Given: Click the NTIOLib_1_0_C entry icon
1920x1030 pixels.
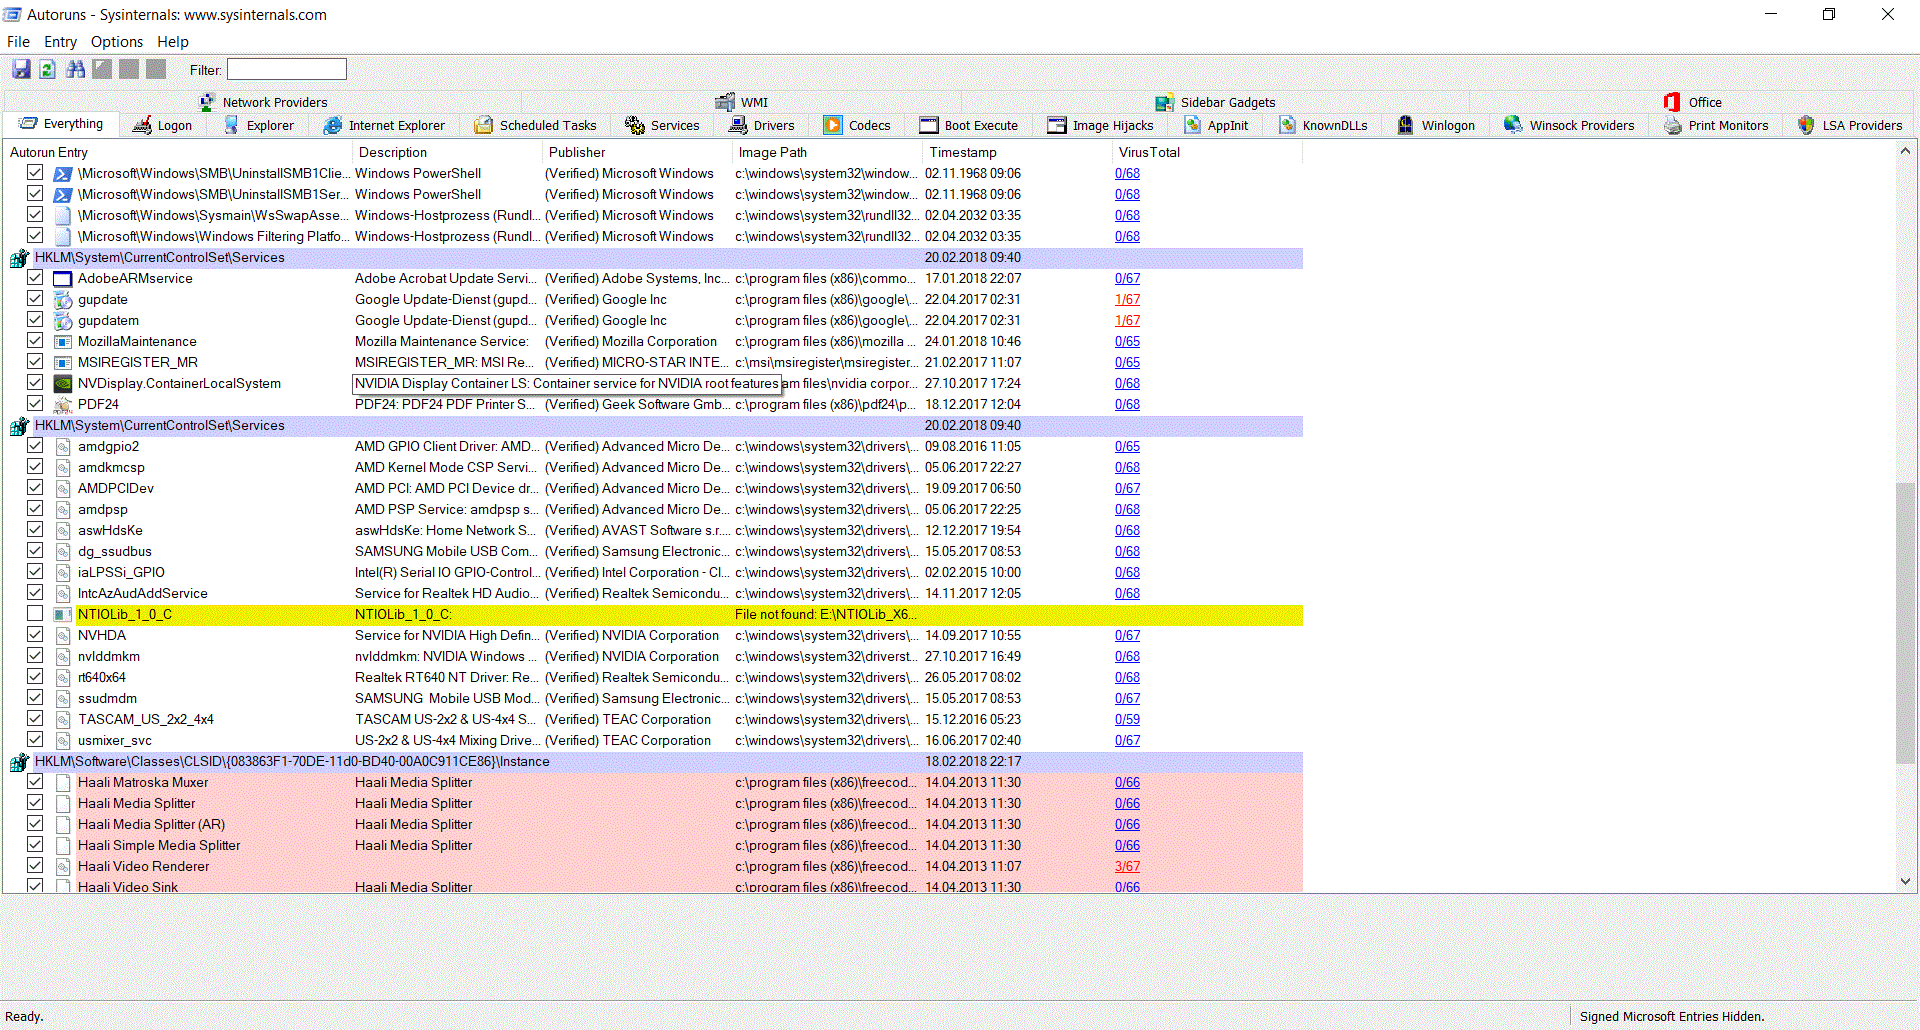Looking at the screenshot, I should coord(63,614).
